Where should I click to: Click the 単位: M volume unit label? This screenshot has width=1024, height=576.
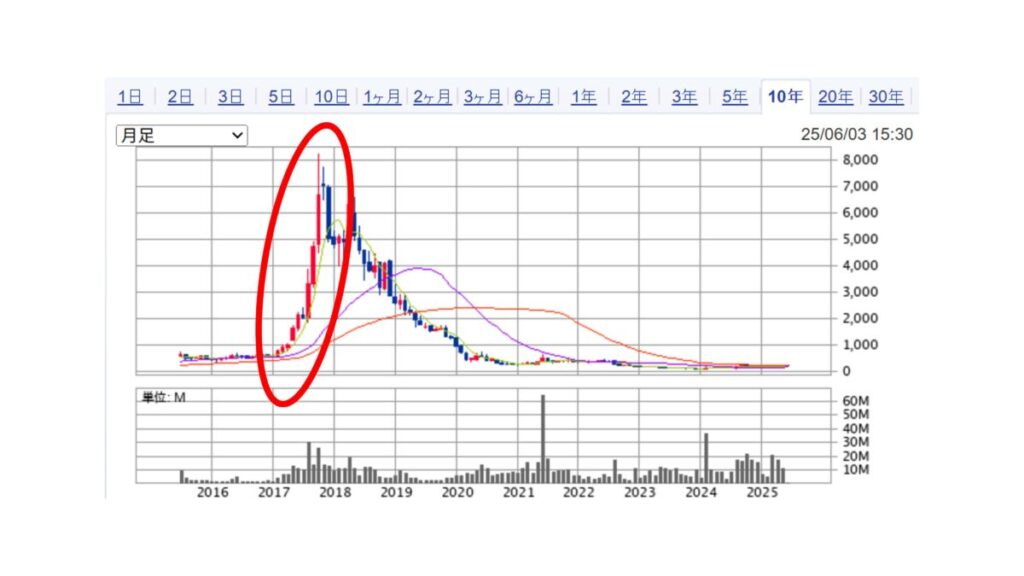tap(163, 397)
